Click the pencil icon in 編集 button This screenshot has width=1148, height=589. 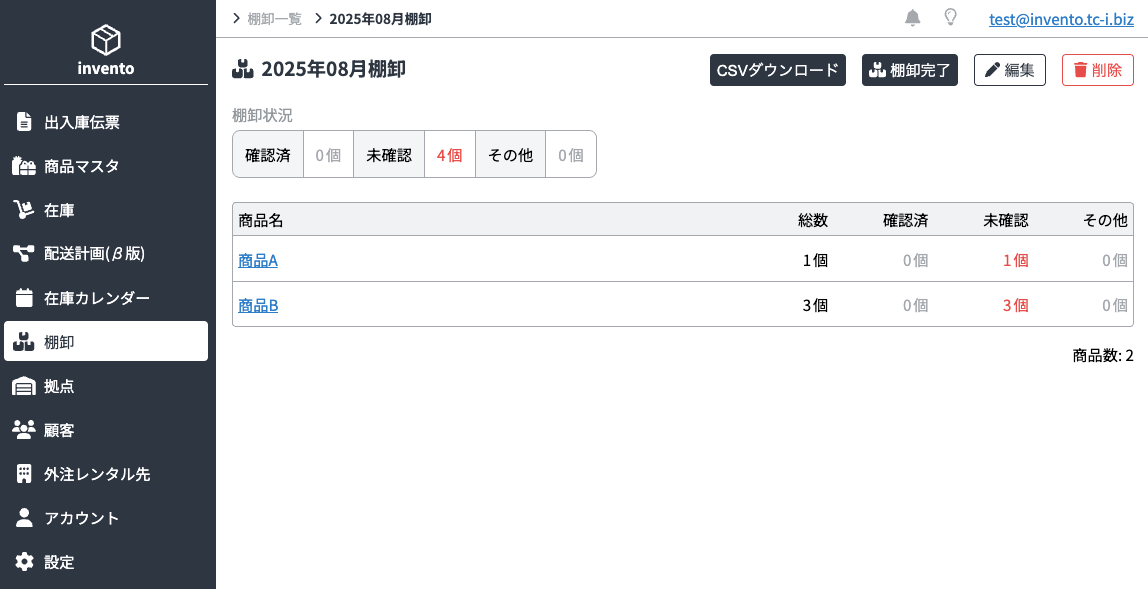tap(992, 70)
